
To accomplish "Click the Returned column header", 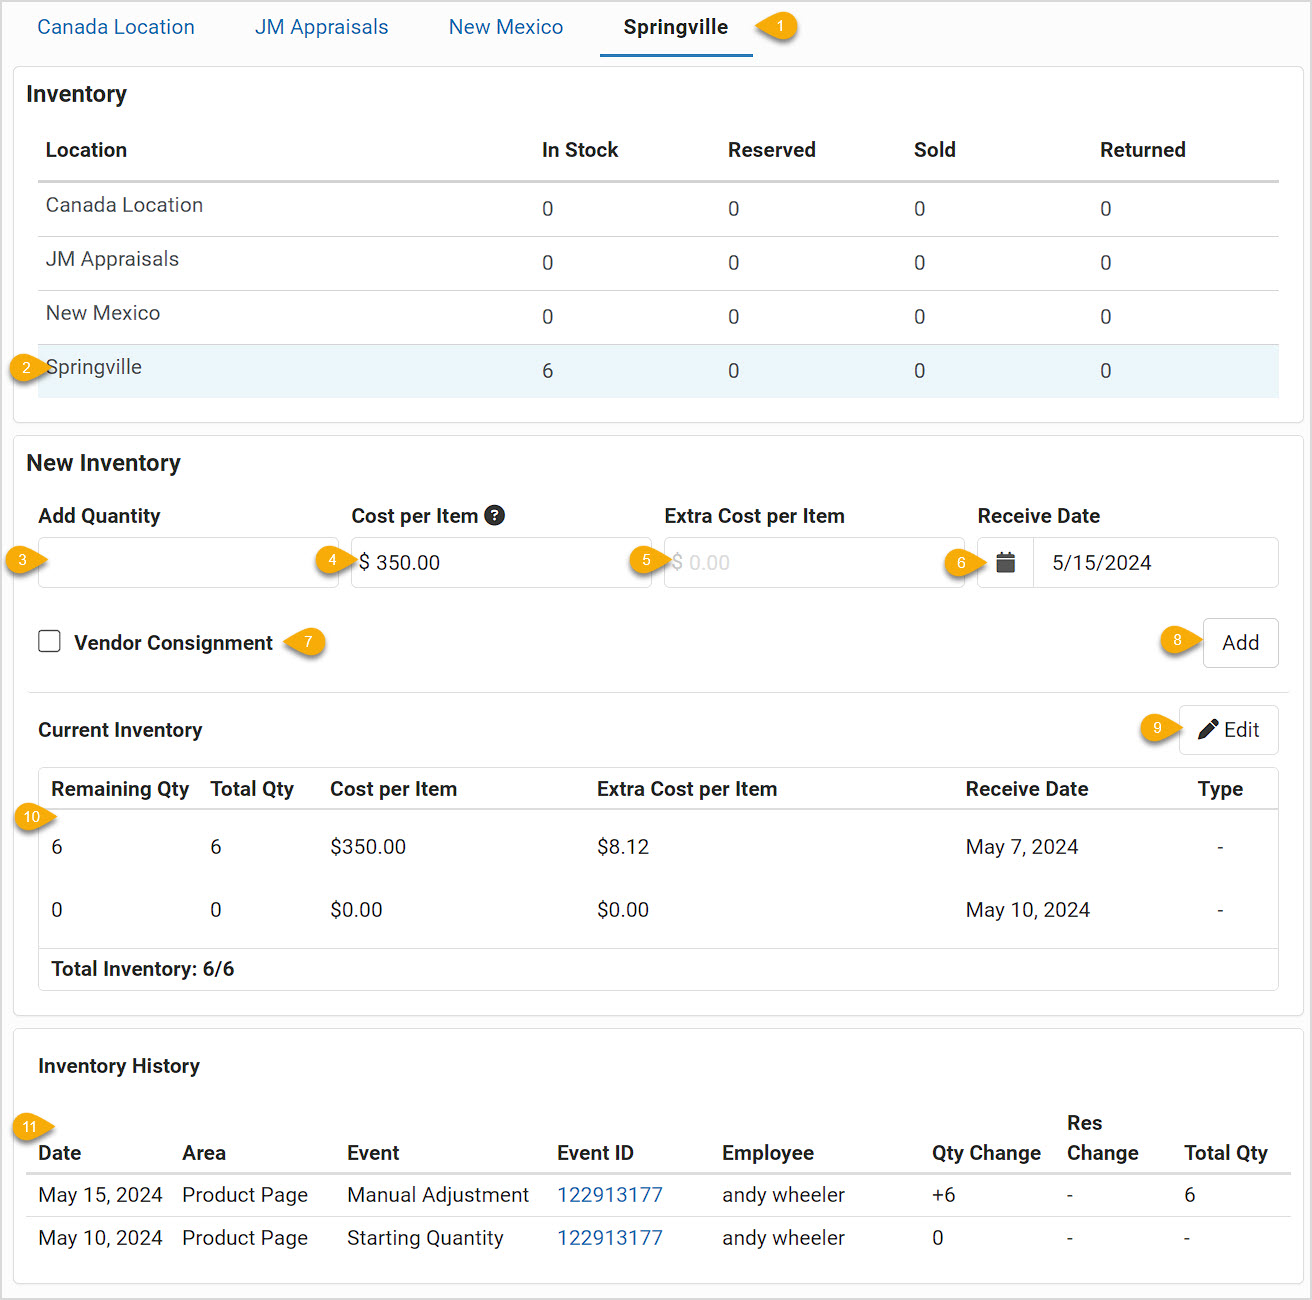I will coord(1143,150).
